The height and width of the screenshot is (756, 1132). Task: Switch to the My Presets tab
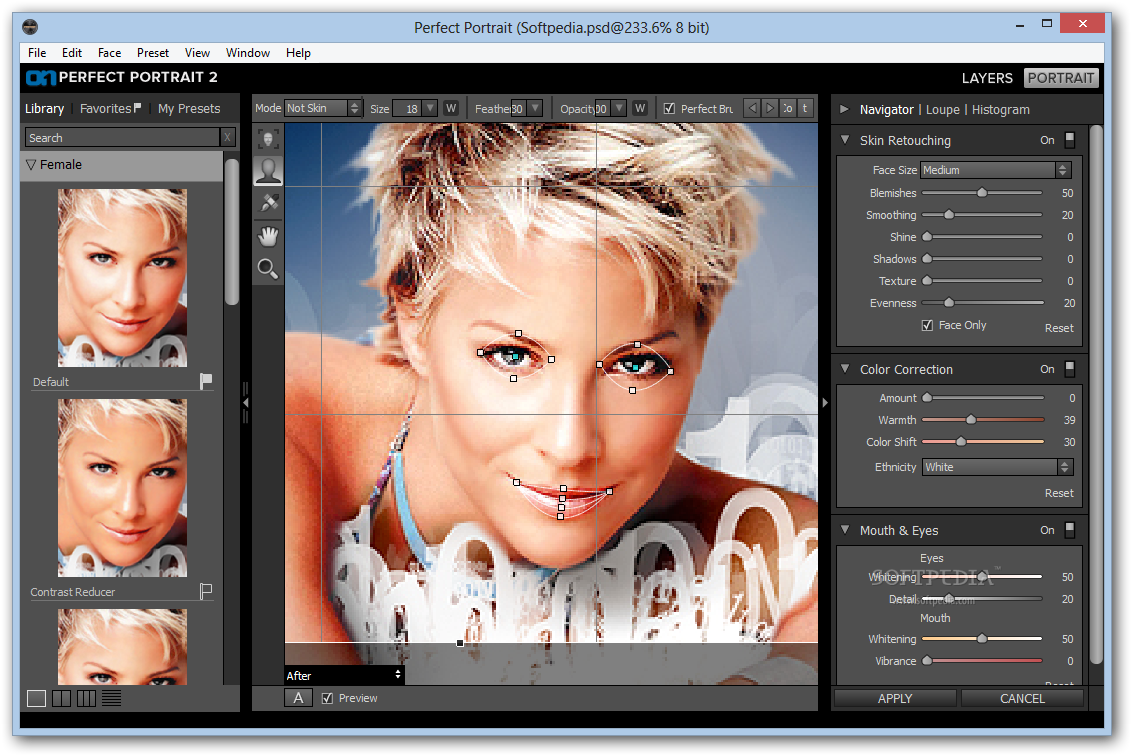click(189, 108)
